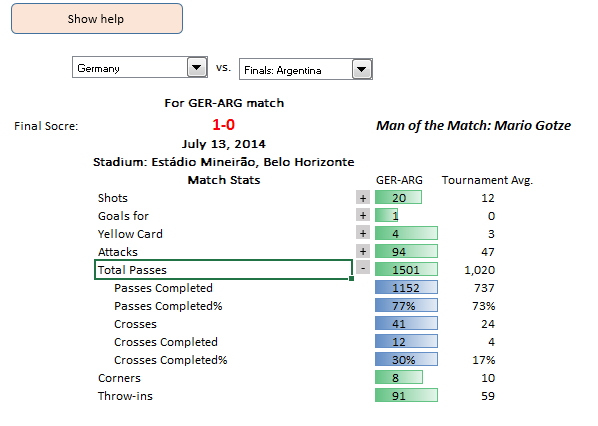The width and height of the screenshot is (598, 426).
Task: Select the Throw-ins data bar showing 91
Action: tap(406, 395)
